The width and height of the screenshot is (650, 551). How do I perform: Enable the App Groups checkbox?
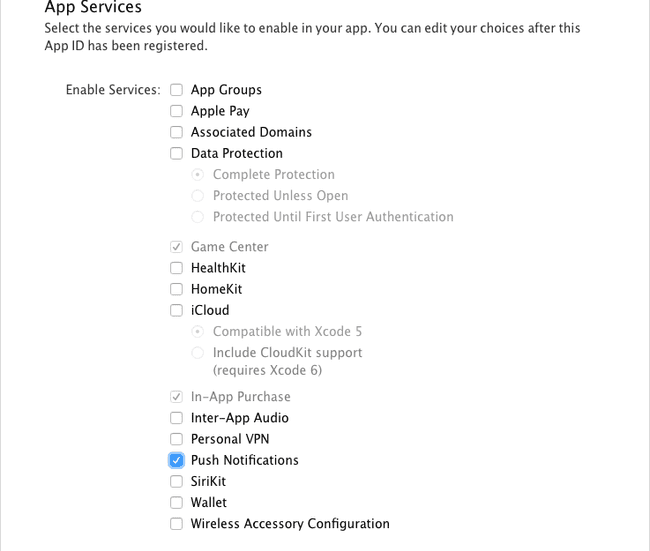coord(176,90)
